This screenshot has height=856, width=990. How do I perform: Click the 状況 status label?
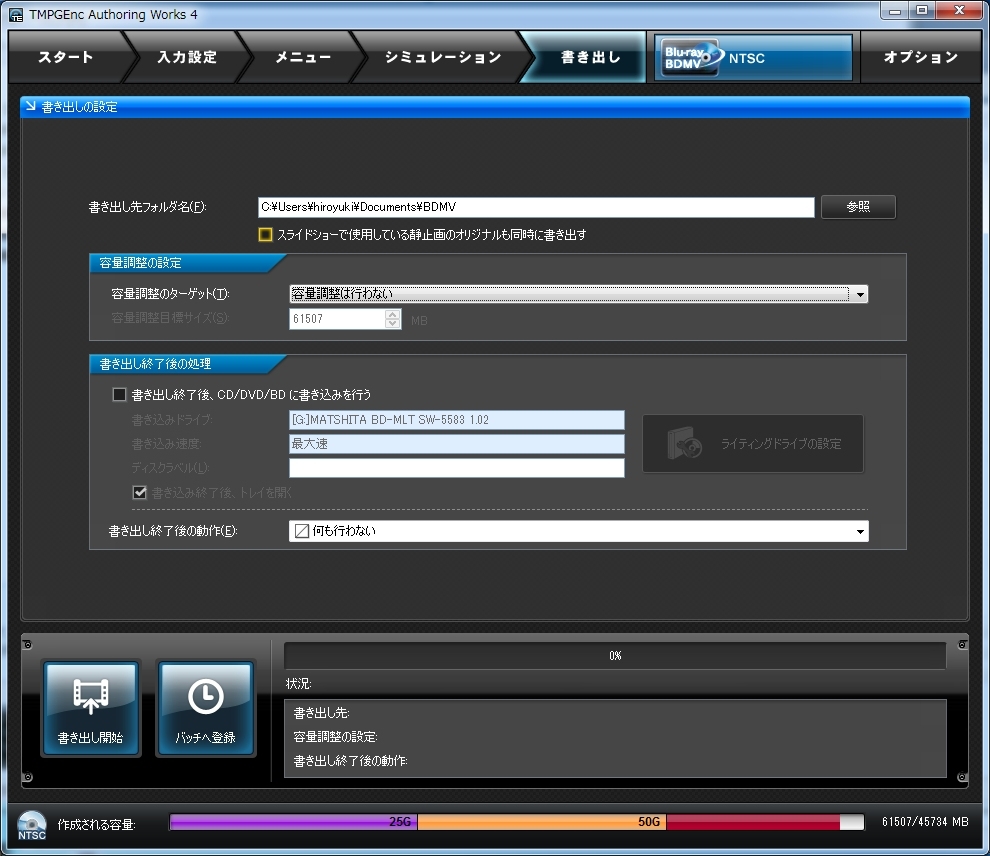298,684
